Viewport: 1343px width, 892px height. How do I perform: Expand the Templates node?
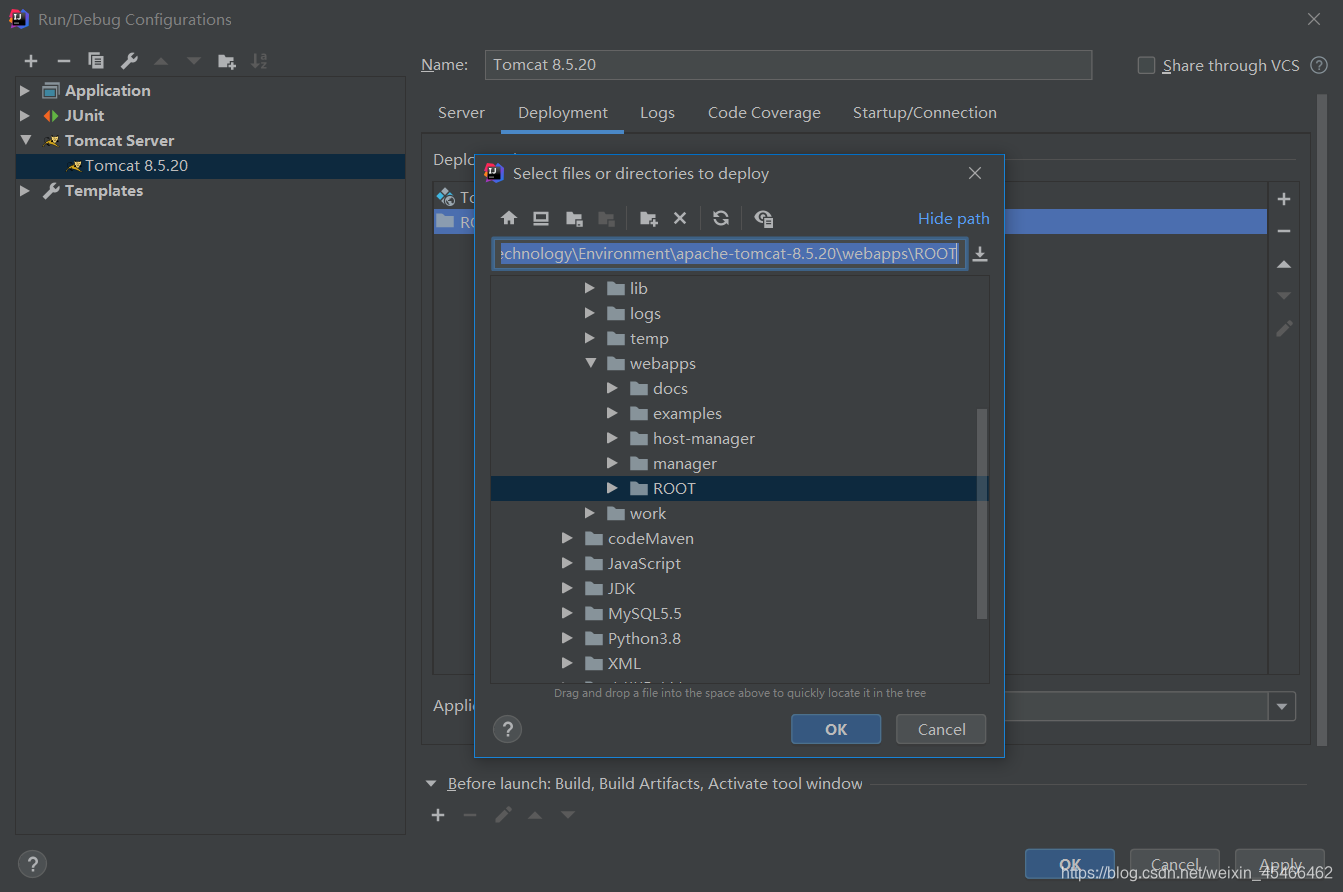[x=25, y=190]
